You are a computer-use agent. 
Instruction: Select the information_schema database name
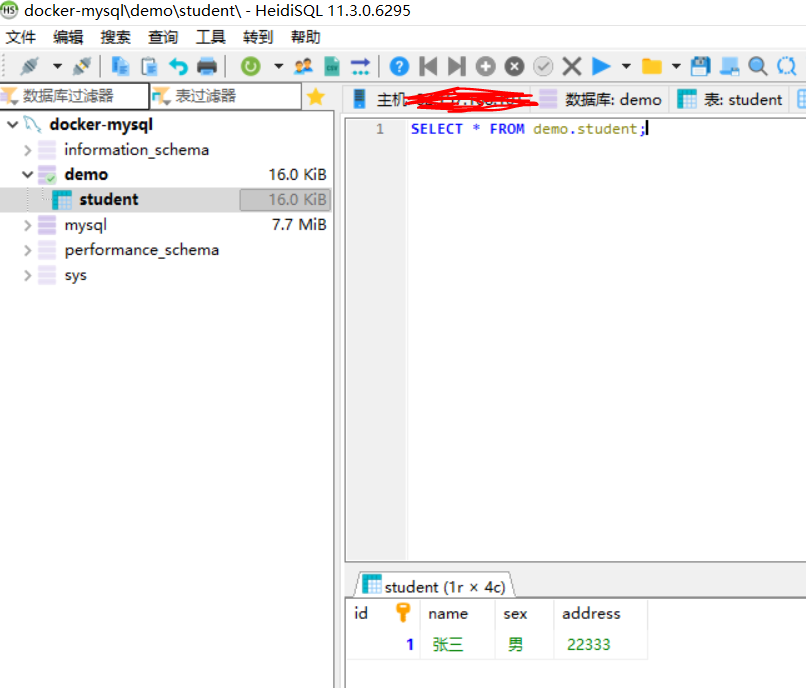pyautogui.click(x=136, y=150)
